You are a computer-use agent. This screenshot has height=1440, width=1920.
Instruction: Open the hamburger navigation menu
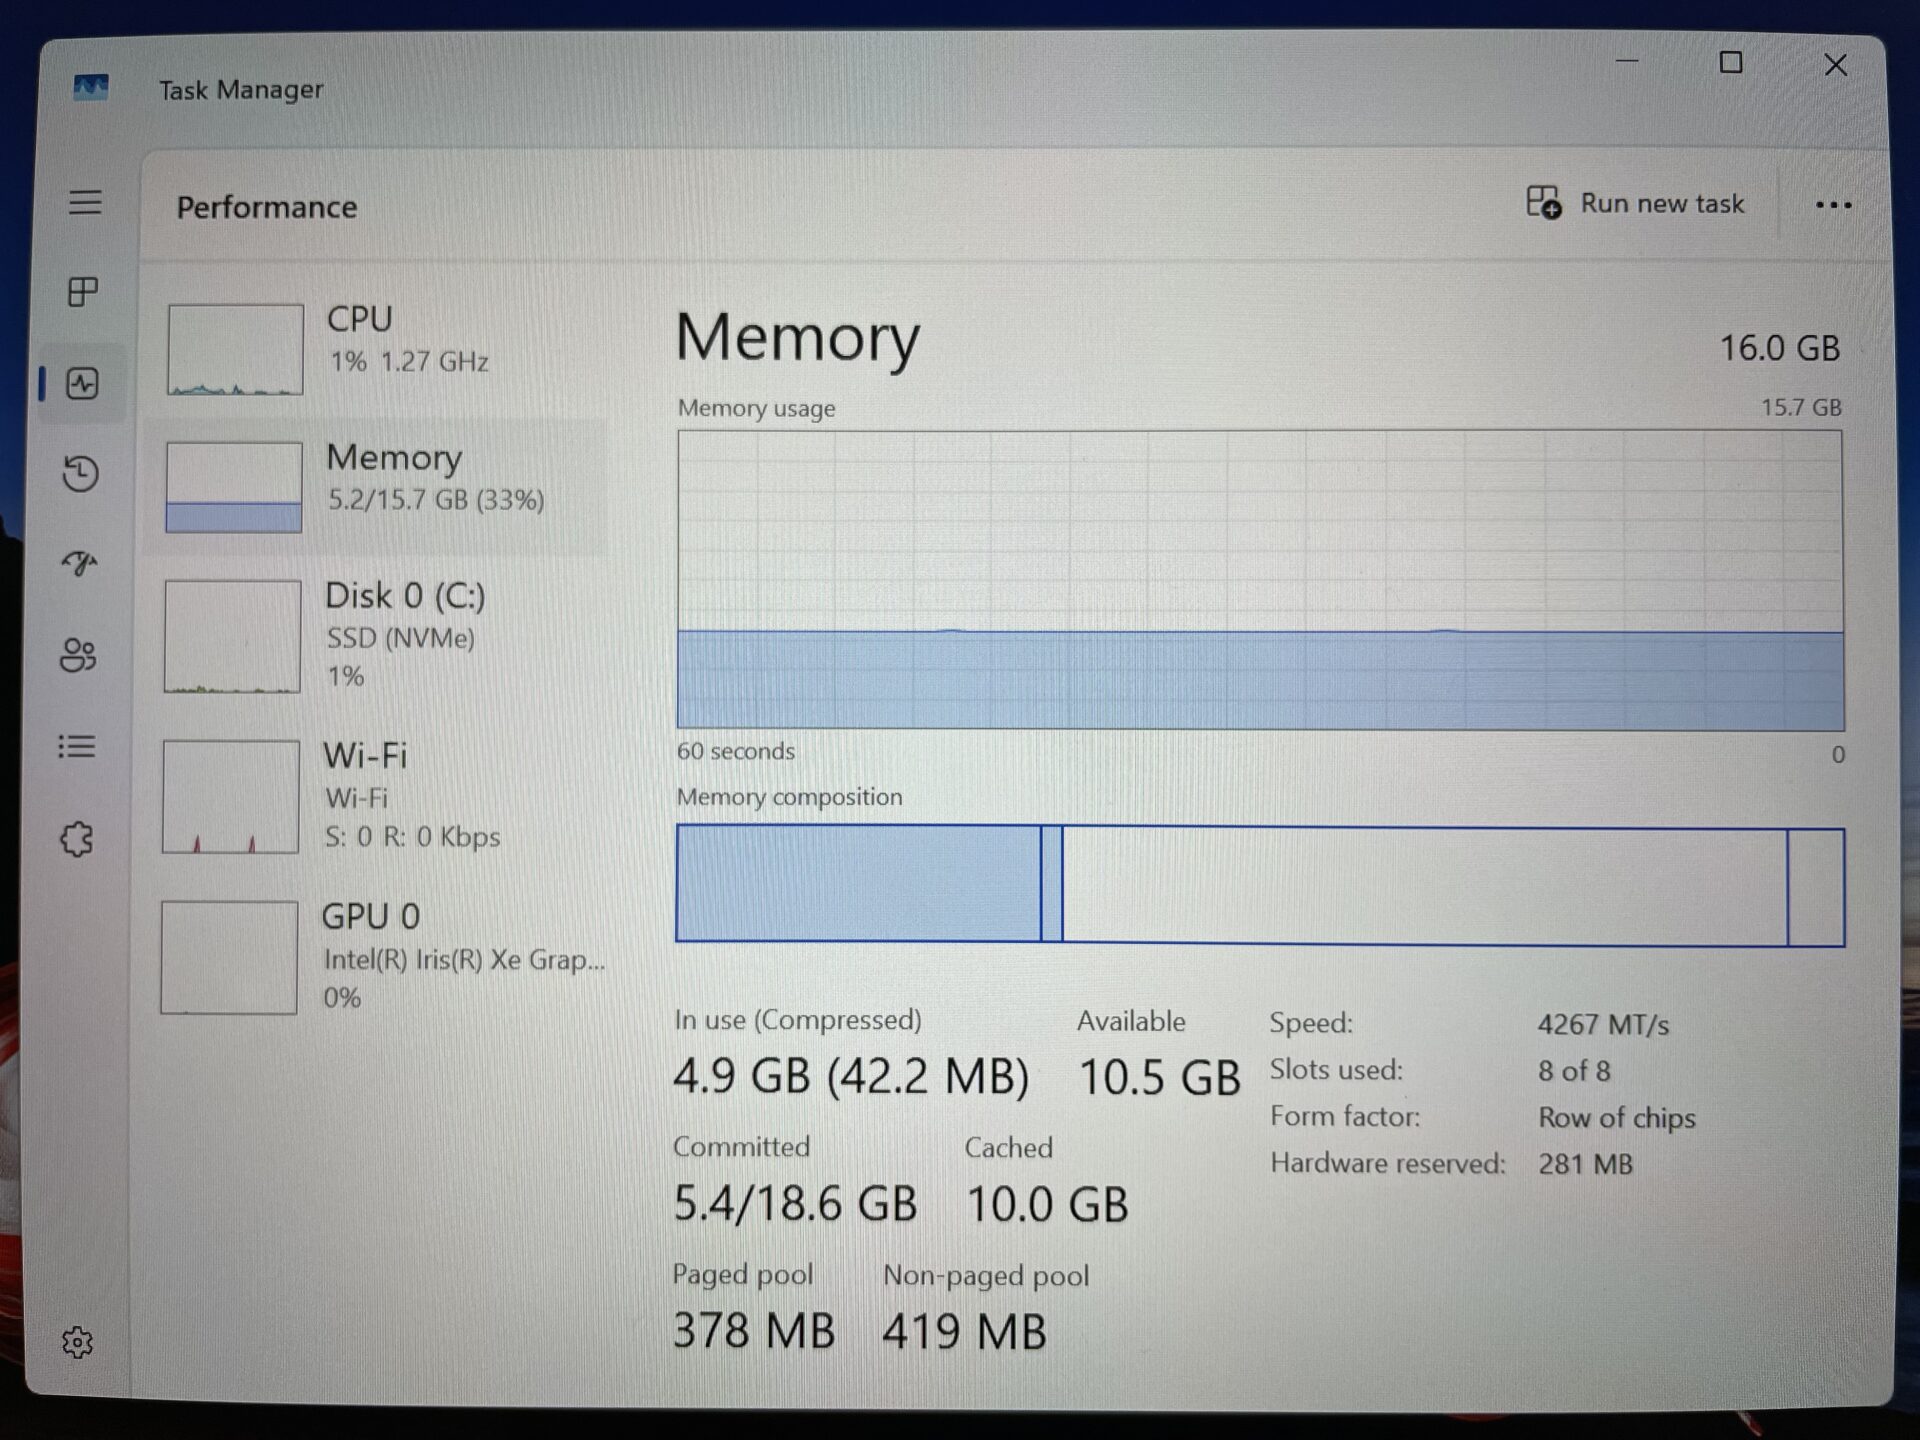(x=85, y=203)
